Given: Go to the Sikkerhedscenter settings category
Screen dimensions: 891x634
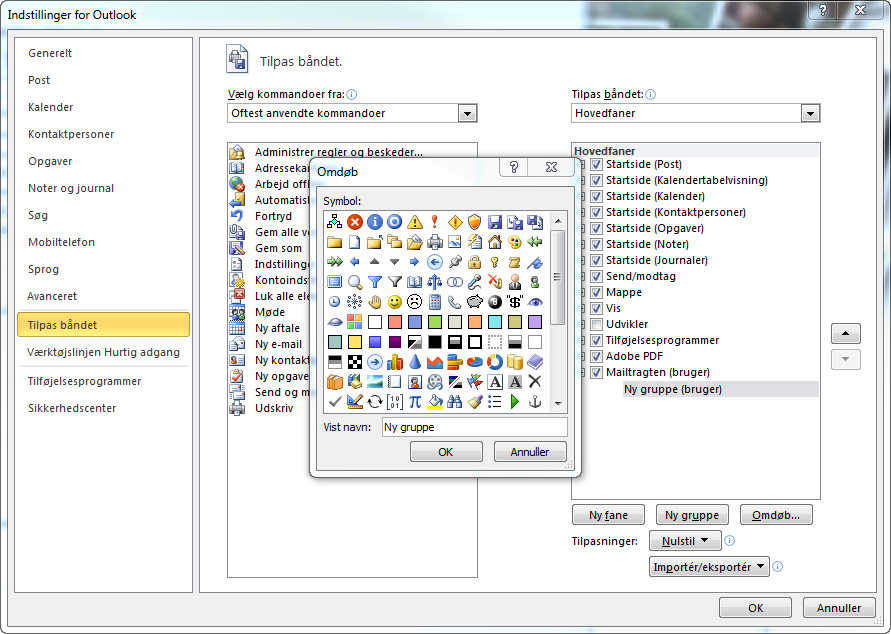Looking at the screenshot, I should tap(72, 408).
